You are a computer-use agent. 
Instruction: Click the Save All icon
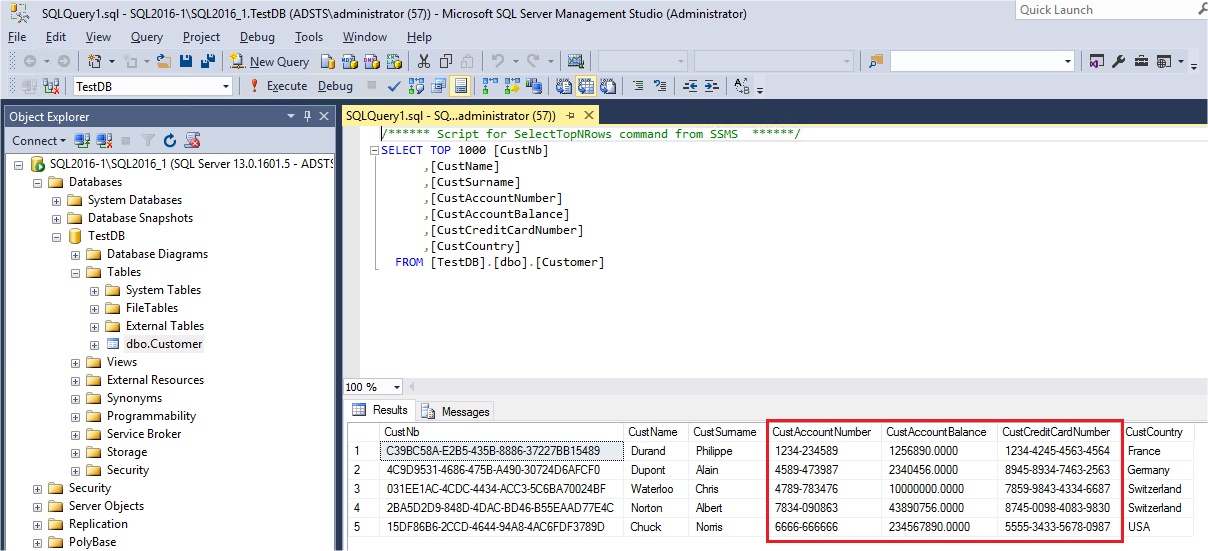(208, 61)
